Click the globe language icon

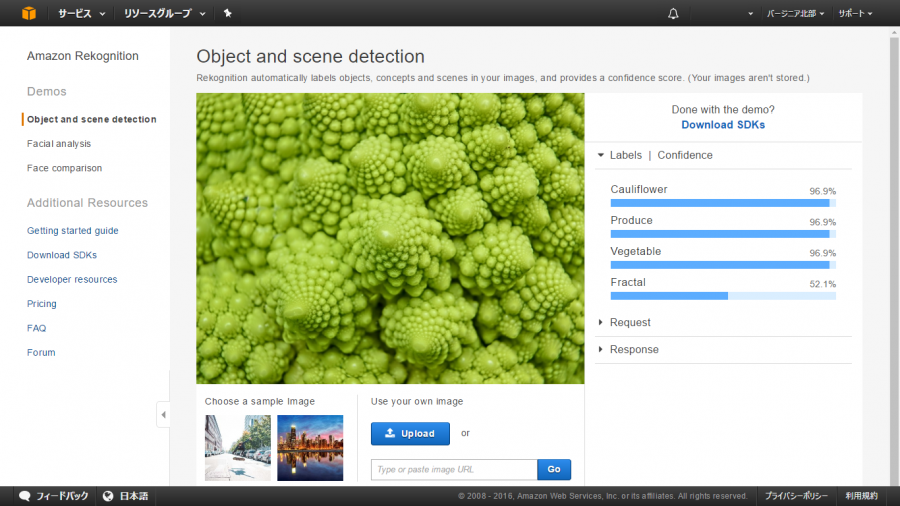(108, 496)
